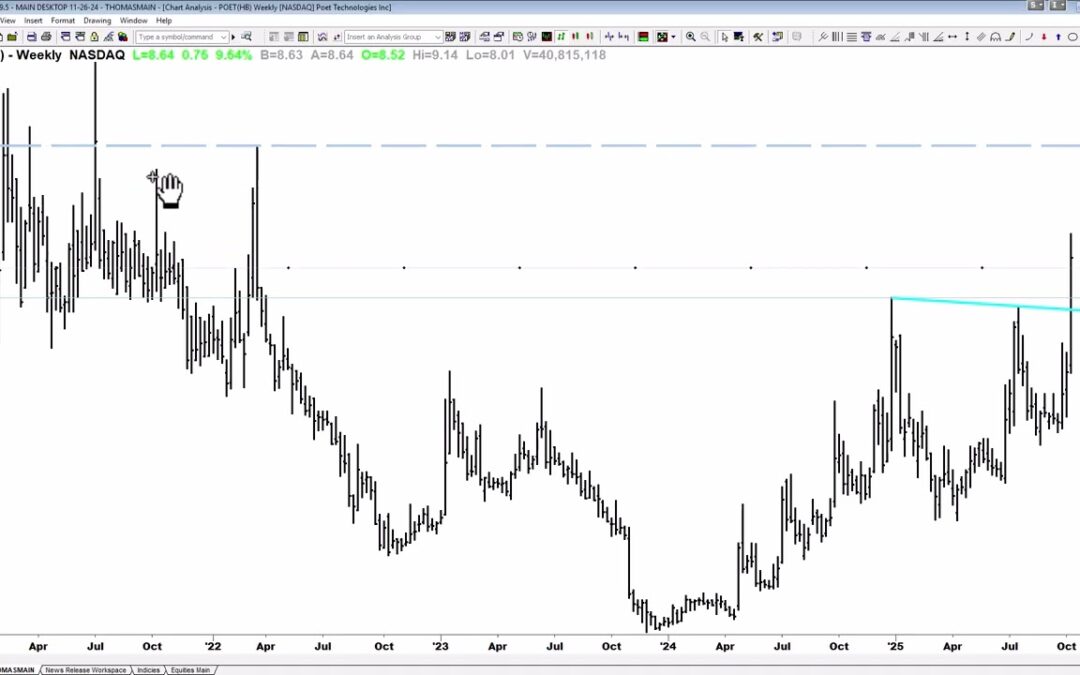The height and width of the screenshot is (675, 1080).
Task: Open the Format menu
Action: coord(63,20)
